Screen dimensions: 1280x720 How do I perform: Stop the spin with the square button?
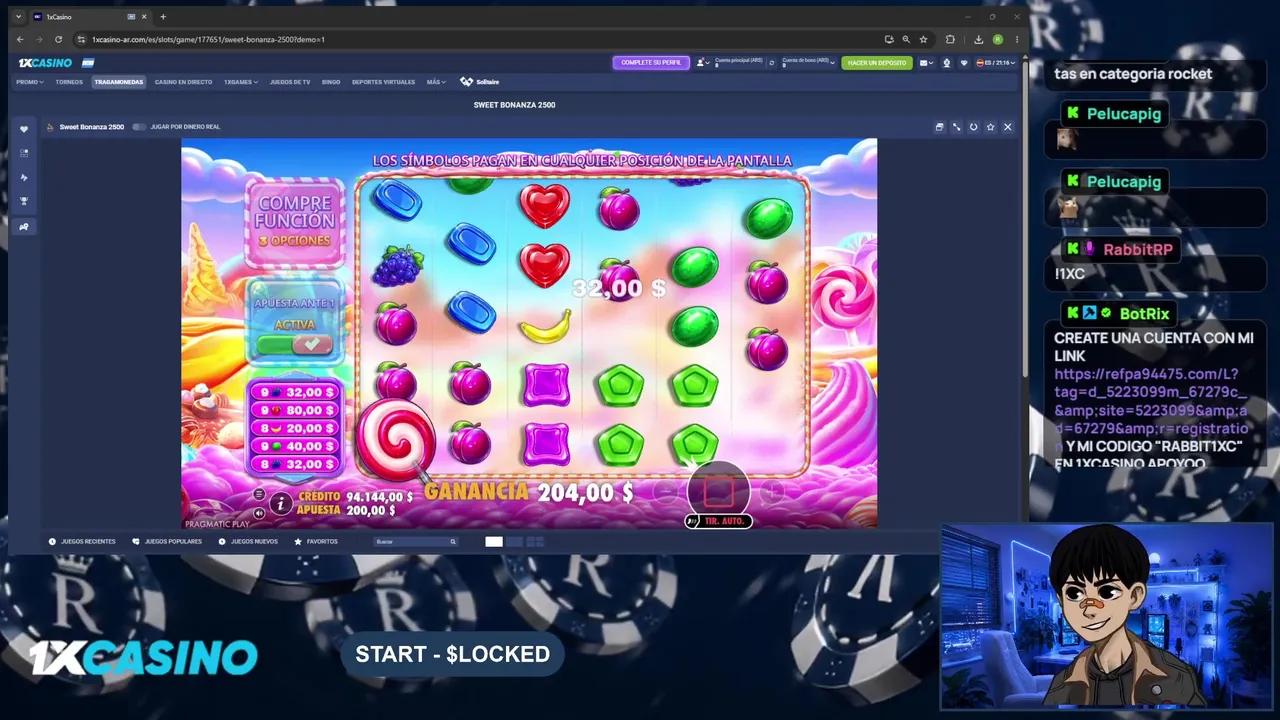click(719, 490)
